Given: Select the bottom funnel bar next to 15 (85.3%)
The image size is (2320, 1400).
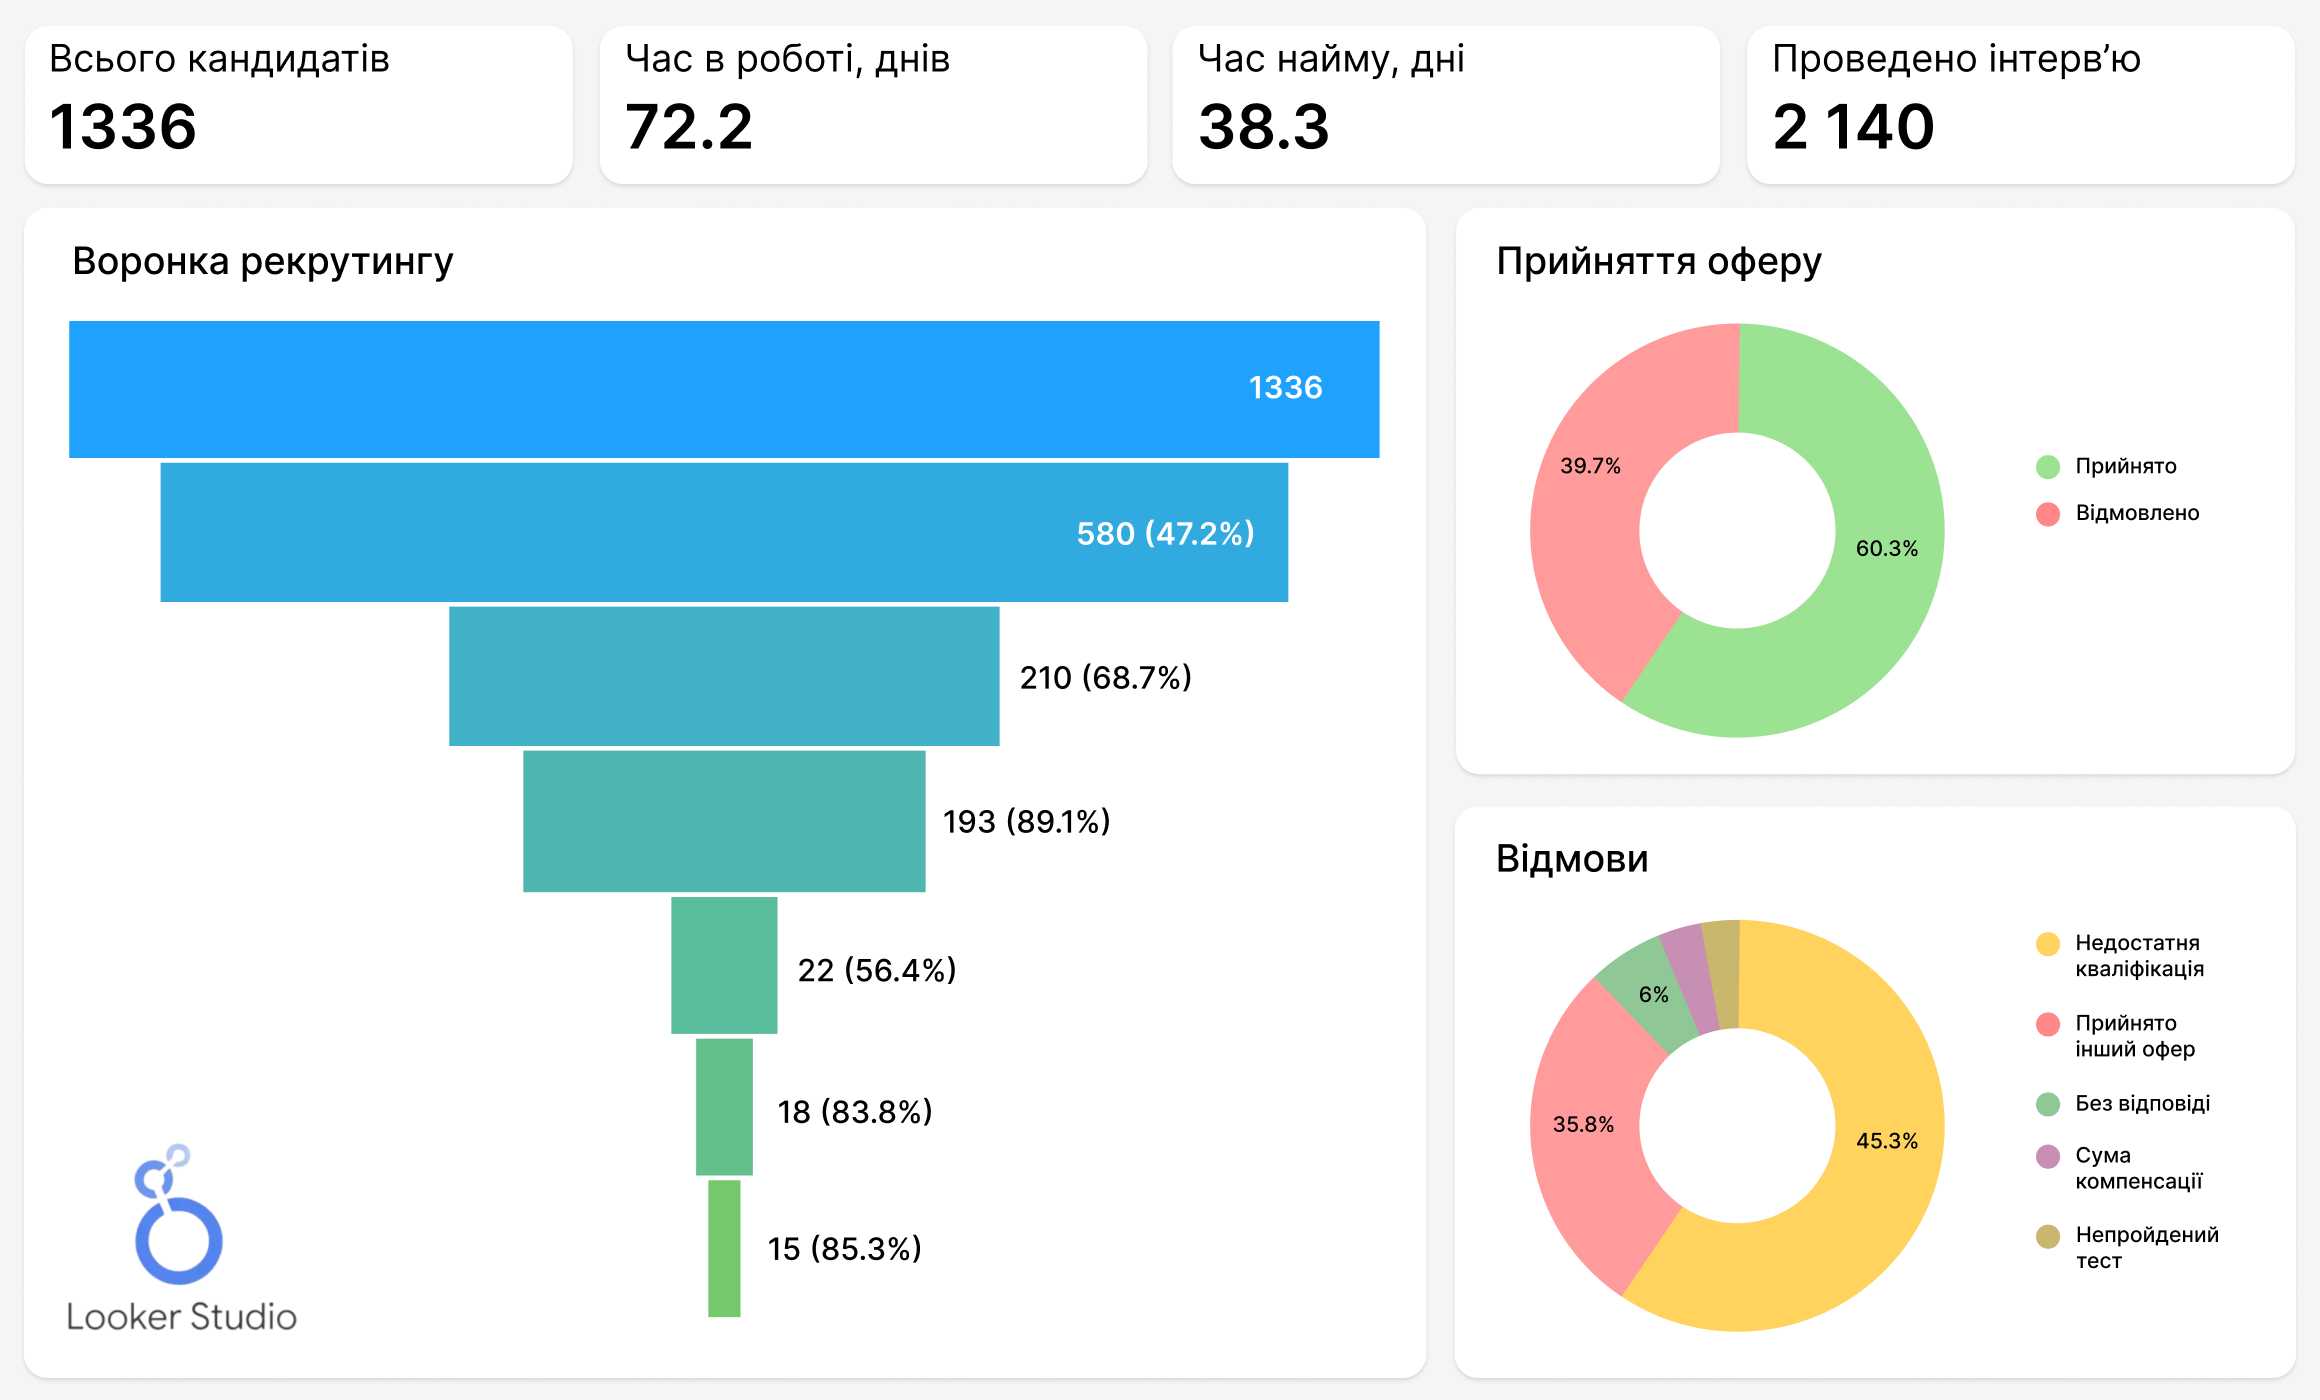Looking at the screenshot, I should (x=723, y=1248).
